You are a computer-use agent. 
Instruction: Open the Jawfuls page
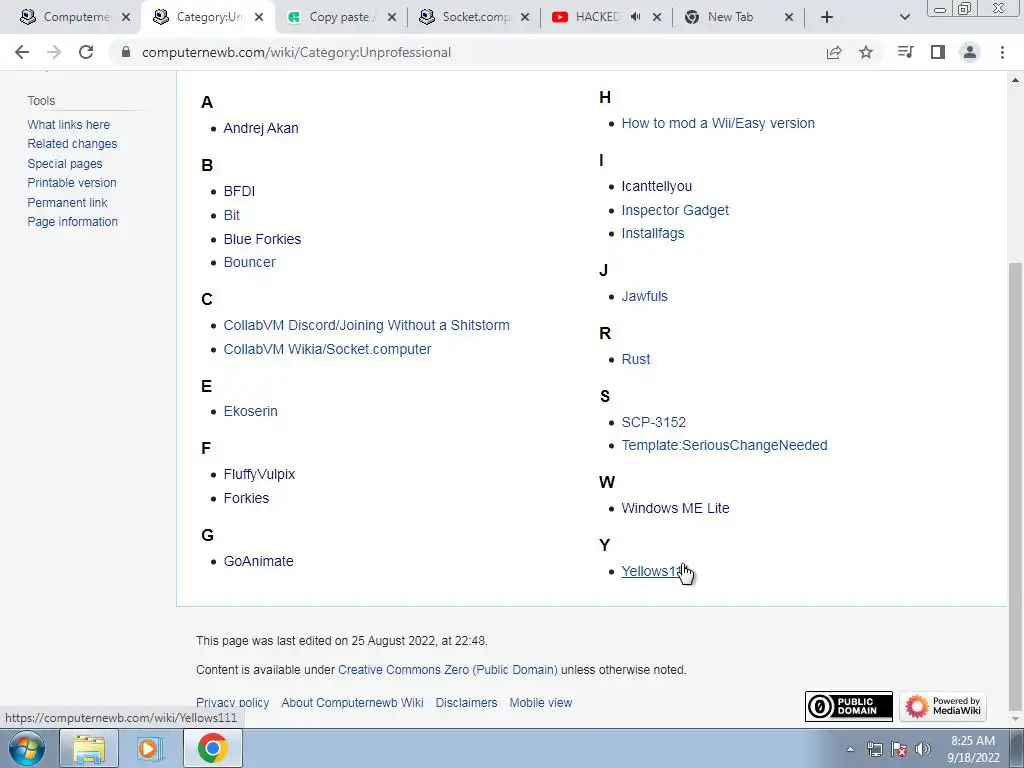pos(645,296)
